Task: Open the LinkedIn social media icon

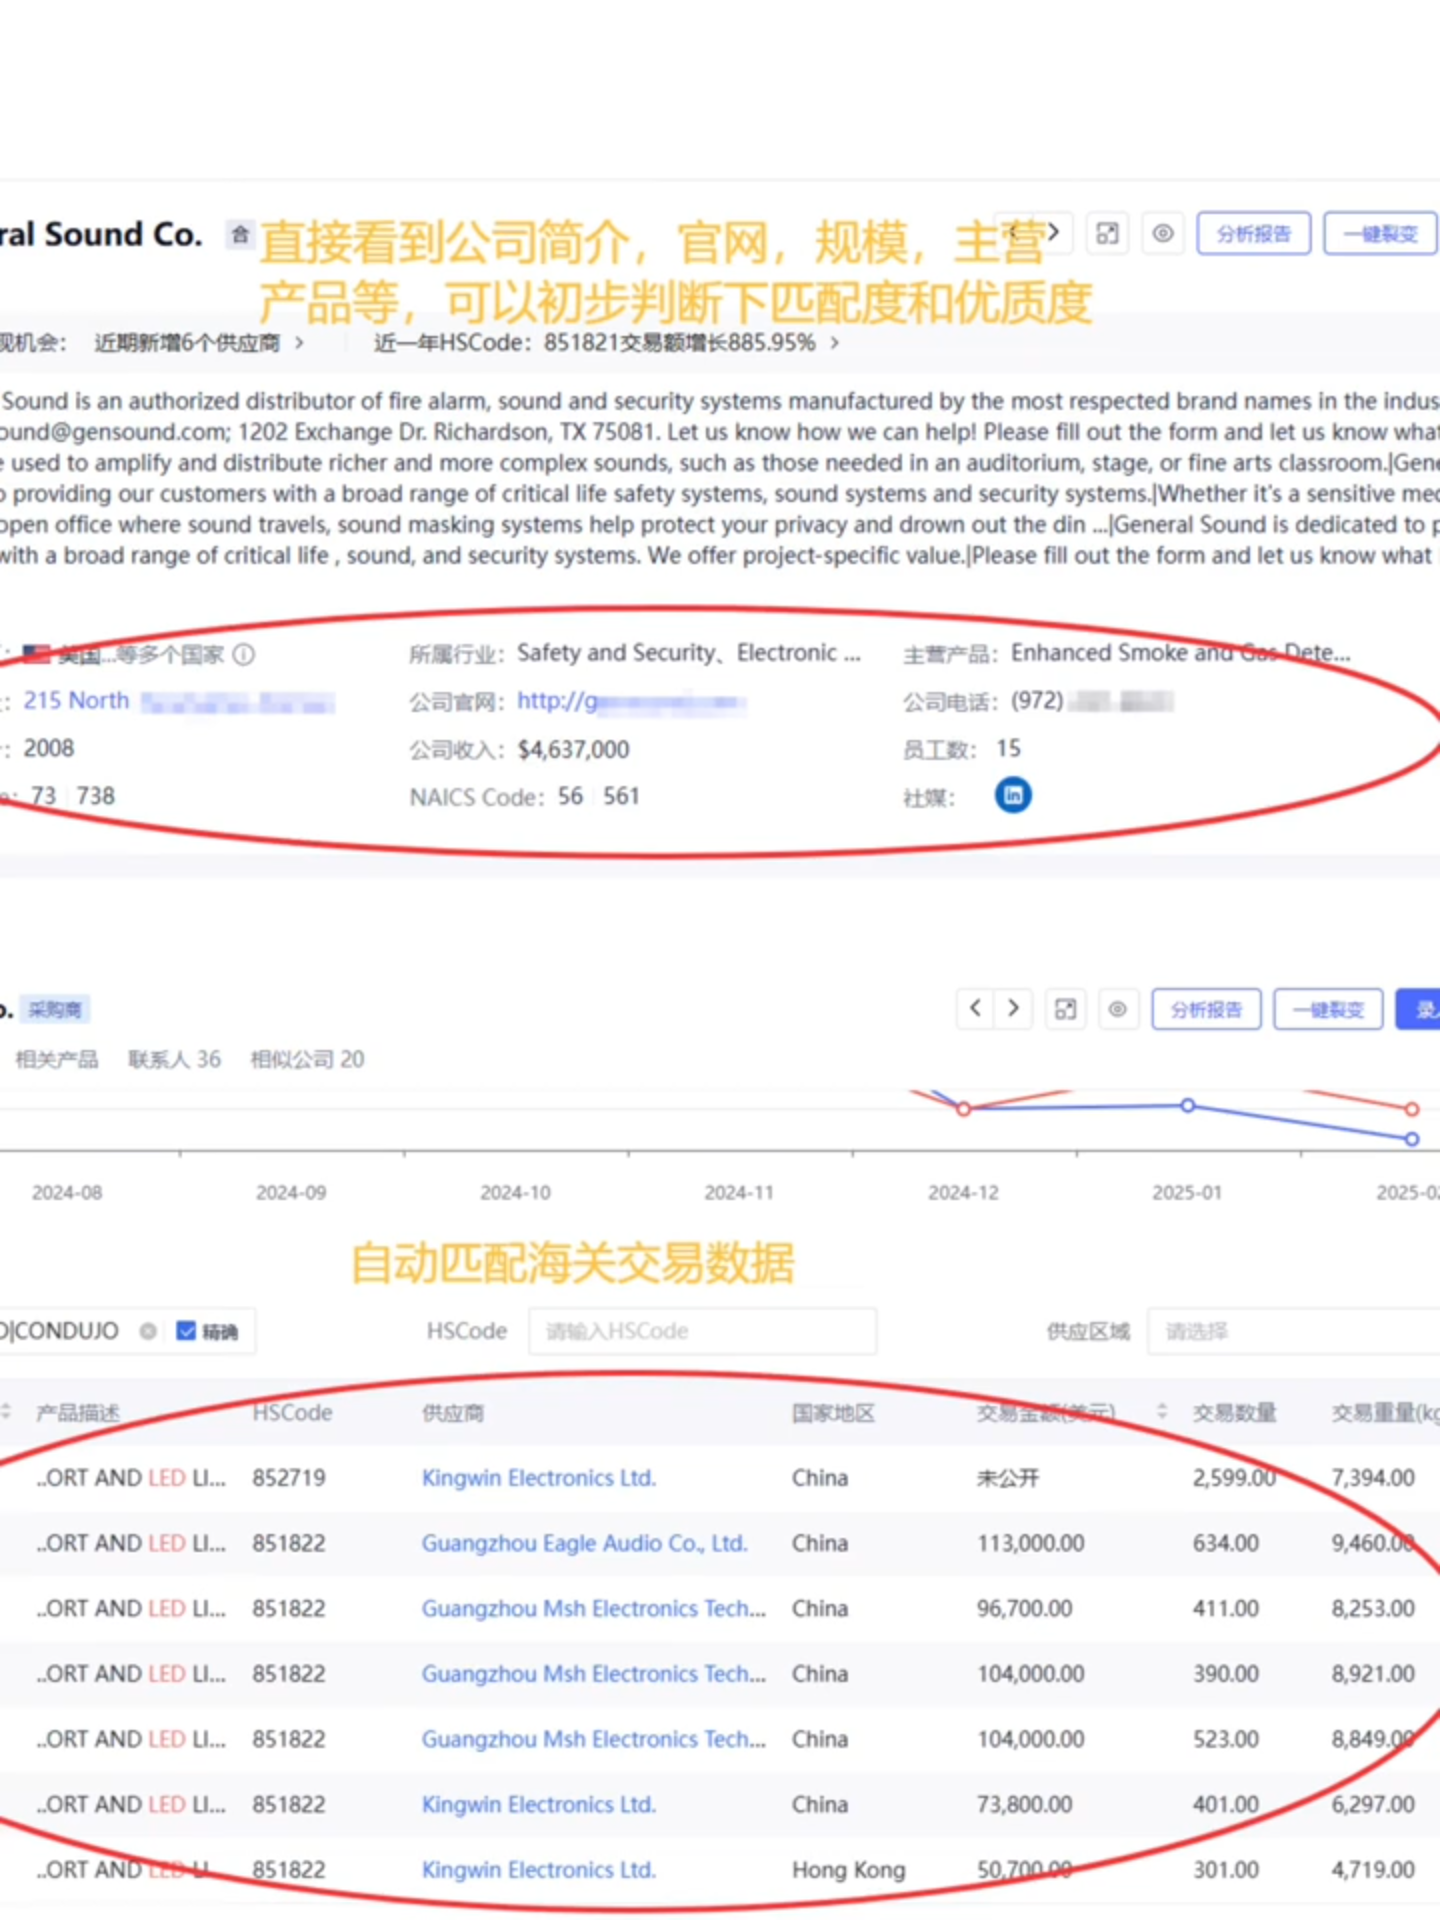Action: (1013, 796)
